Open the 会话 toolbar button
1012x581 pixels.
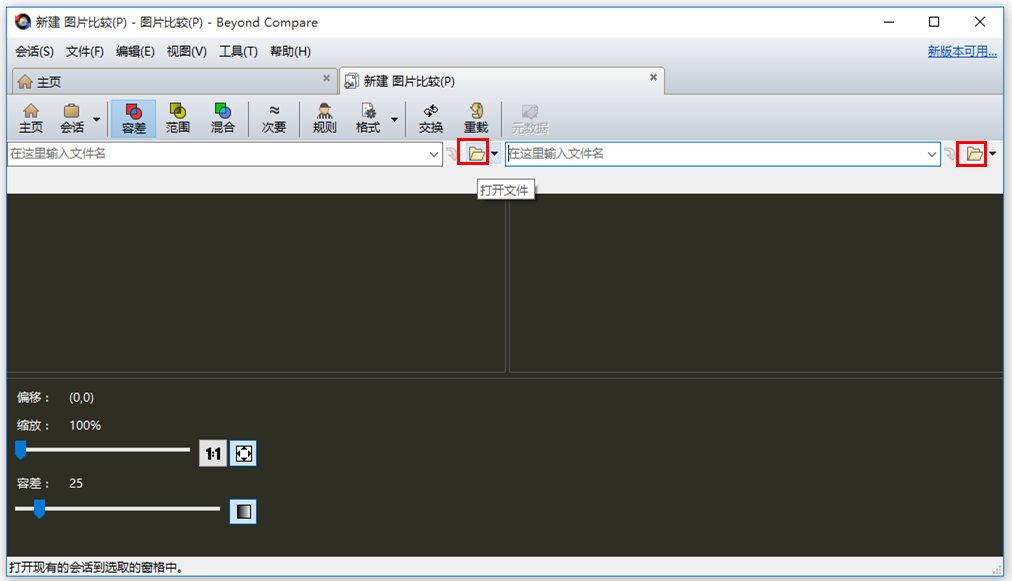pos(72,118)
